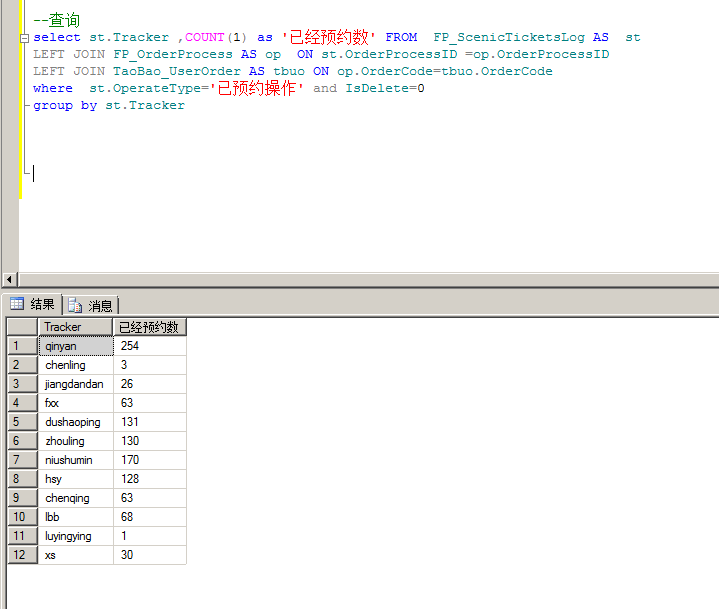This screenshot has width=719, height=609.
Task: Select row header 2 in results
Action: [x=22, y=365]
